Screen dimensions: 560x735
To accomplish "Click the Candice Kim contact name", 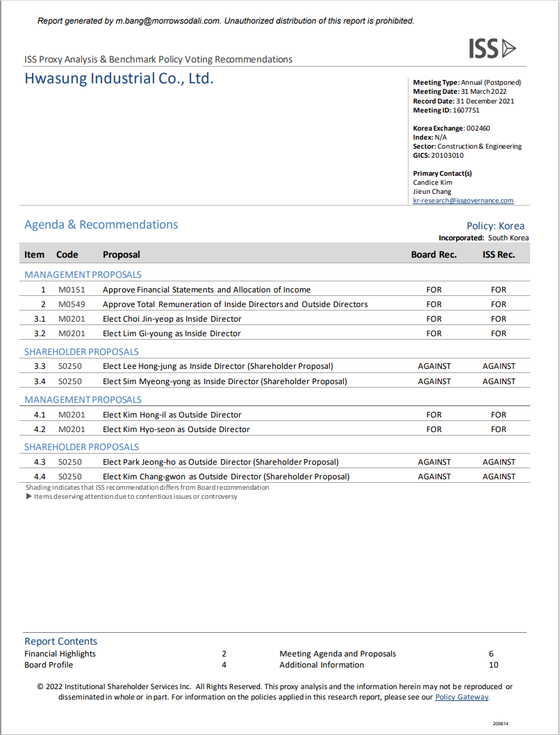I will point(433,182).
